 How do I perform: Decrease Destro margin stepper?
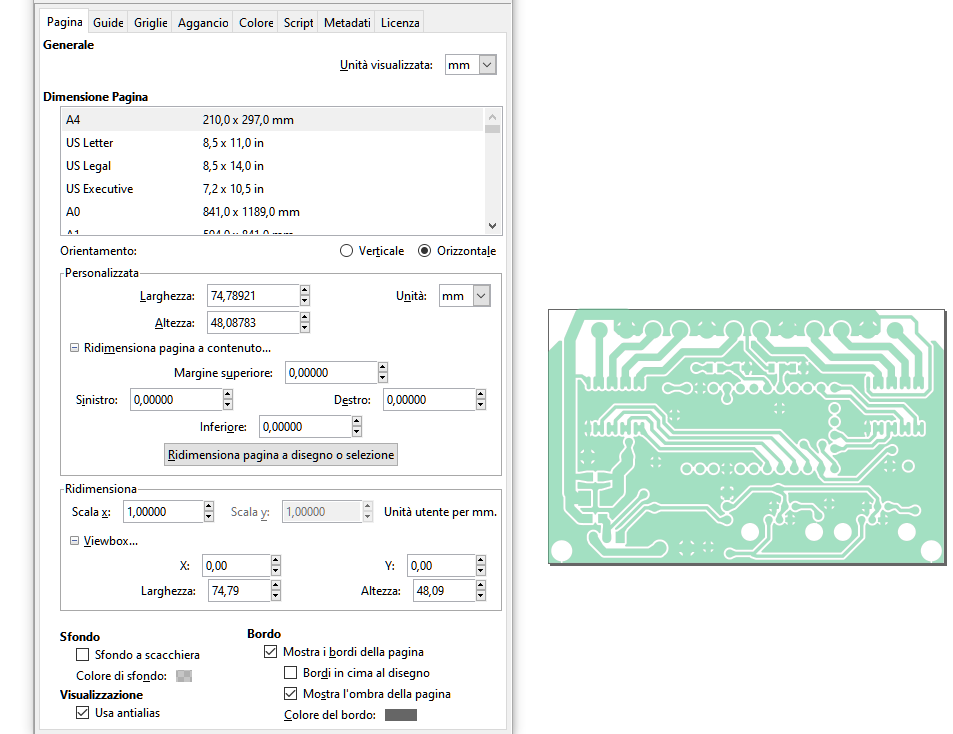[x=481, y=405]
